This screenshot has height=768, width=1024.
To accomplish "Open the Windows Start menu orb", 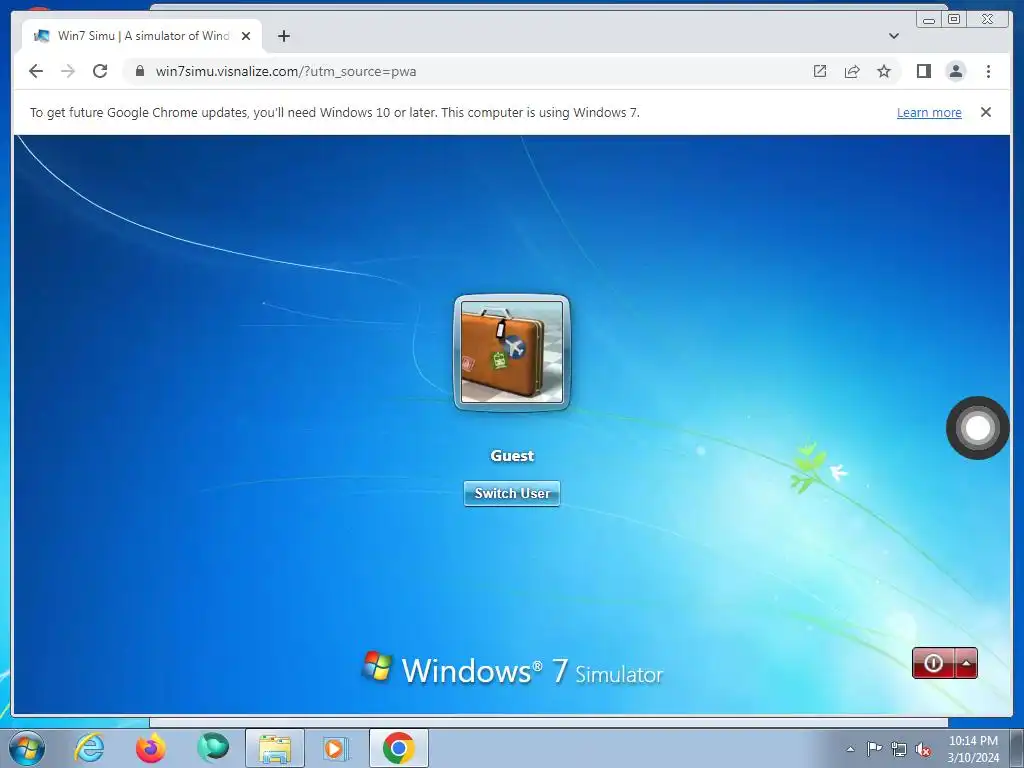I will click(27, 748).
